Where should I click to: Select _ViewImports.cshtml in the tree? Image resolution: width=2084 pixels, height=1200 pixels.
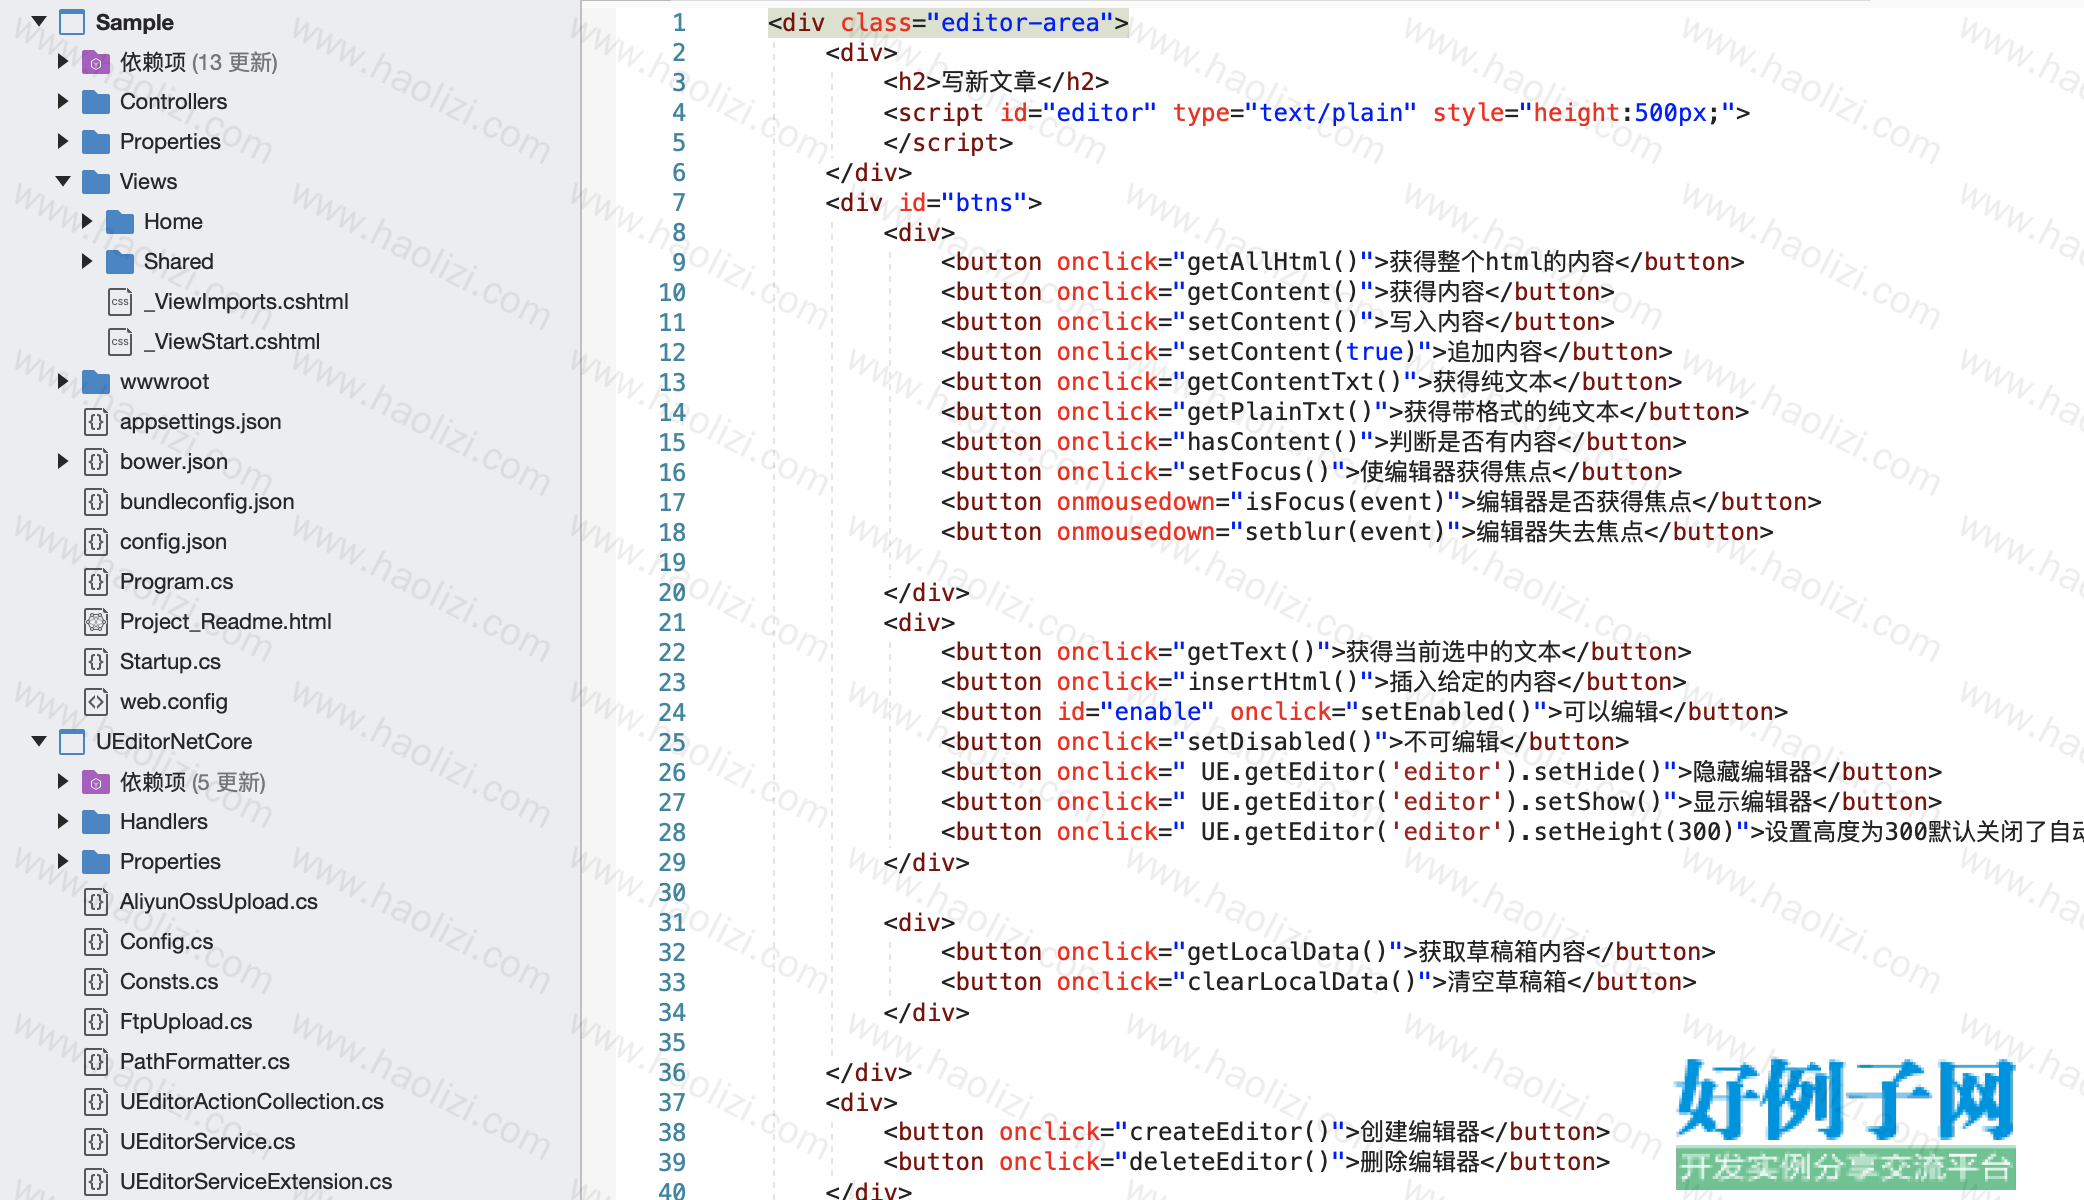click(246, 301)
